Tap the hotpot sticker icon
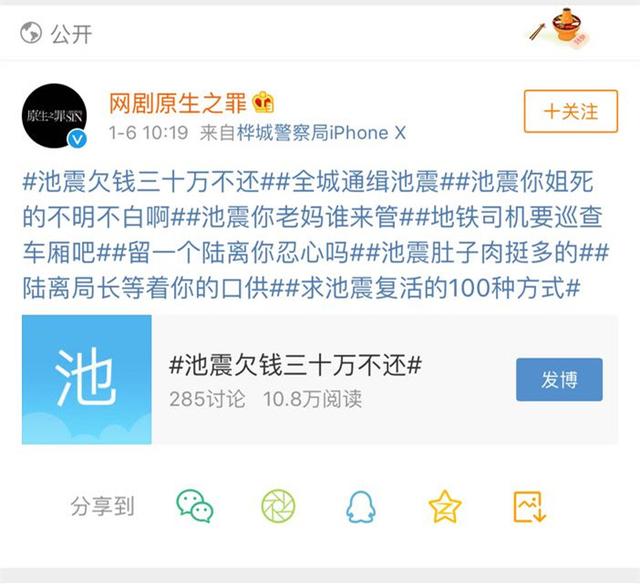This screenshot has width=640, height=584. tap(560, 26)
